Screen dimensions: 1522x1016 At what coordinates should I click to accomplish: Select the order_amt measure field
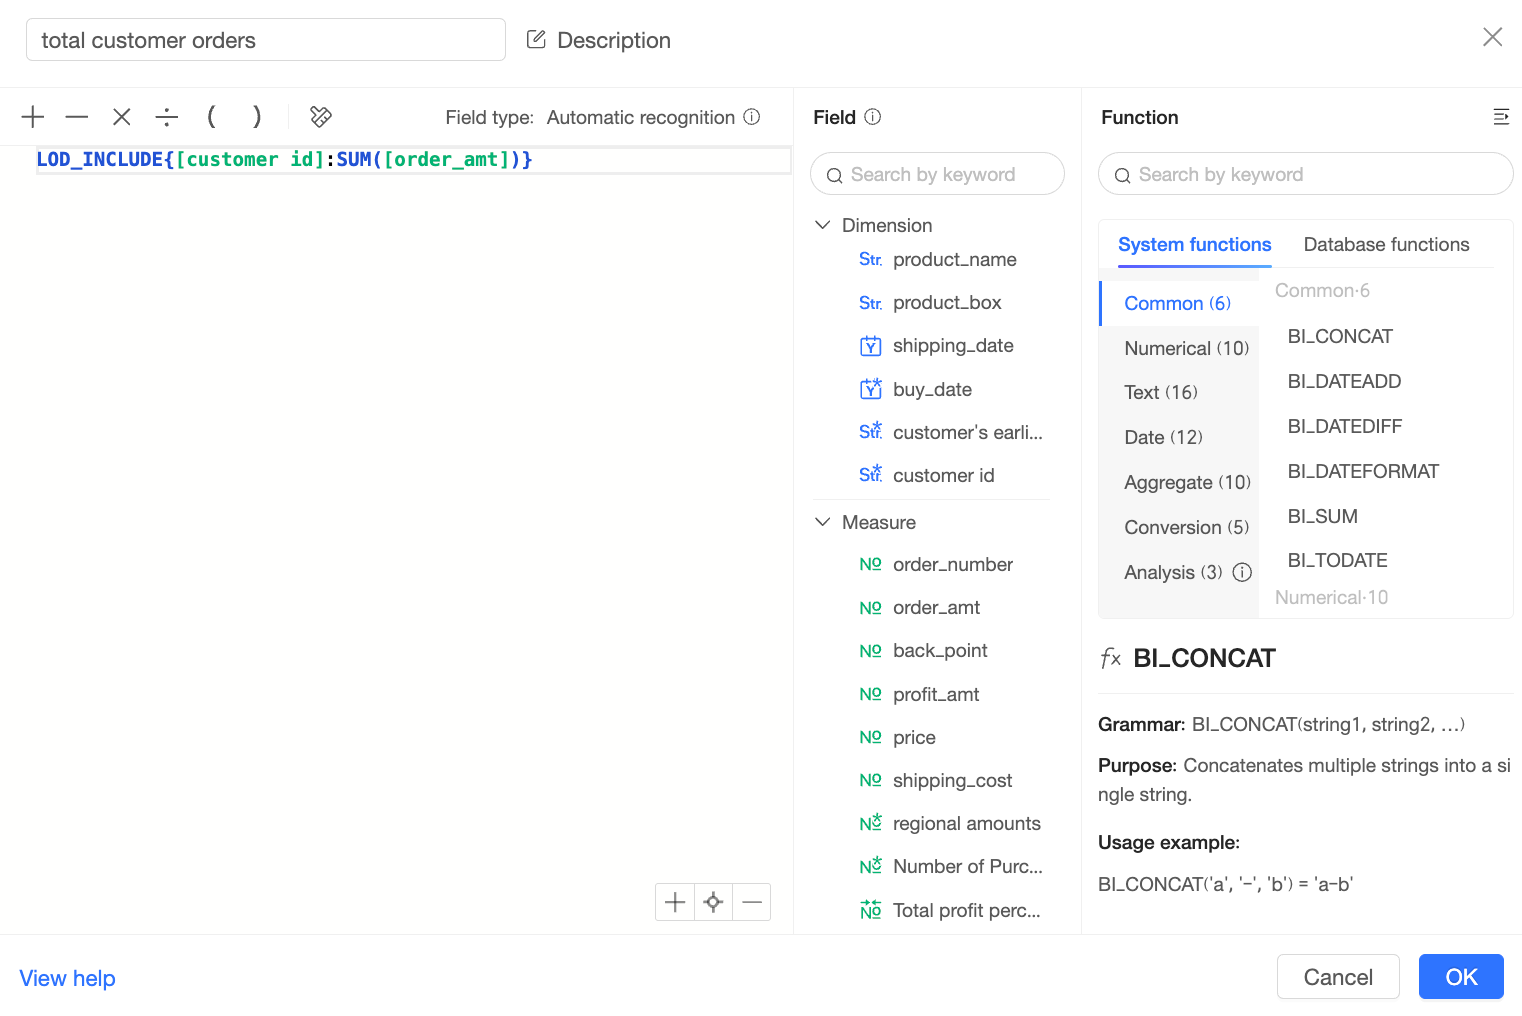(x=936, y=607)
